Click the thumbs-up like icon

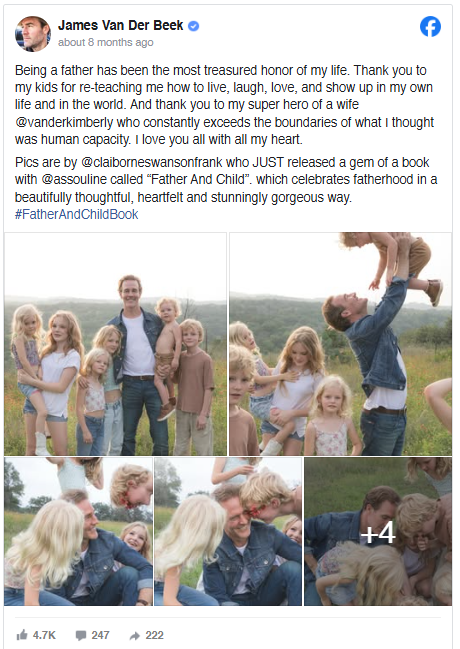coord(22,635)
